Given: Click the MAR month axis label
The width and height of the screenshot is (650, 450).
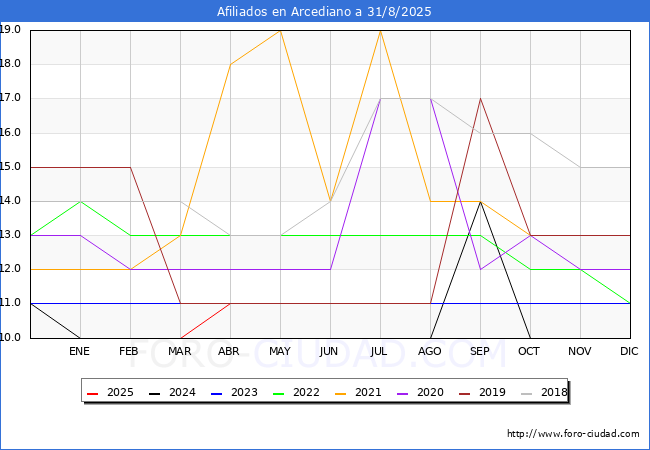Looking at the screenshot, I should (x=179, y=351).
